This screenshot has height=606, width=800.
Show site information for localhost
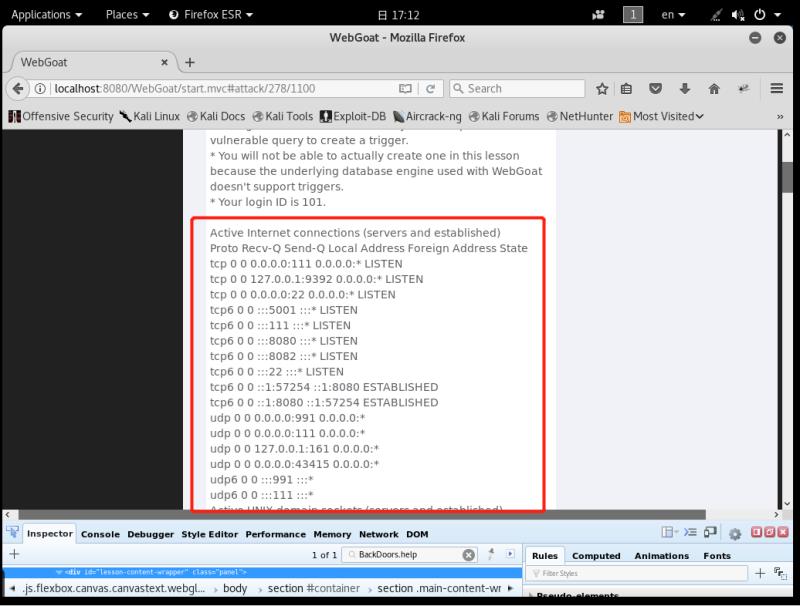click(40, 89)
